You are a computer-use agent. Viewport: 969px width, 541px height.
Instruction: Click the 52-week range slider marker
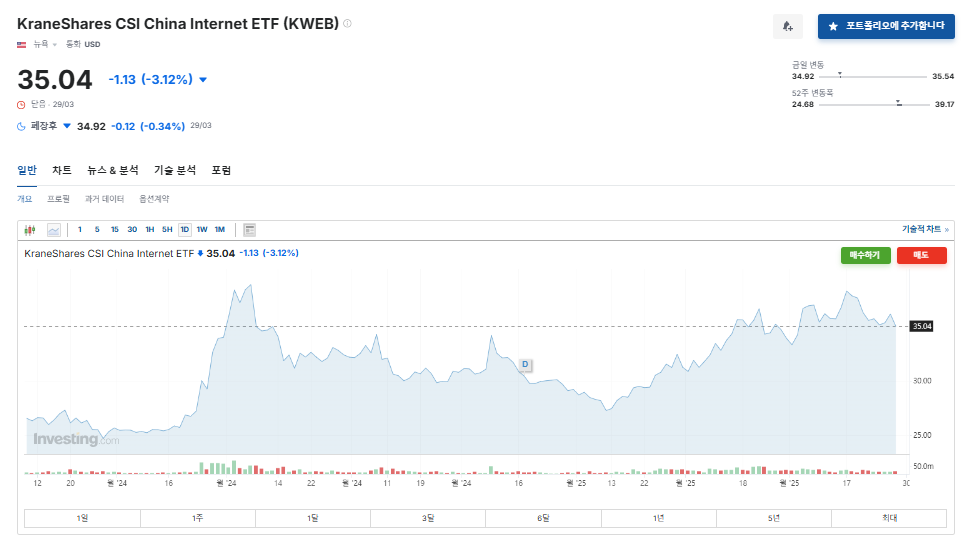pyautogui.click(x=899, y=103)
